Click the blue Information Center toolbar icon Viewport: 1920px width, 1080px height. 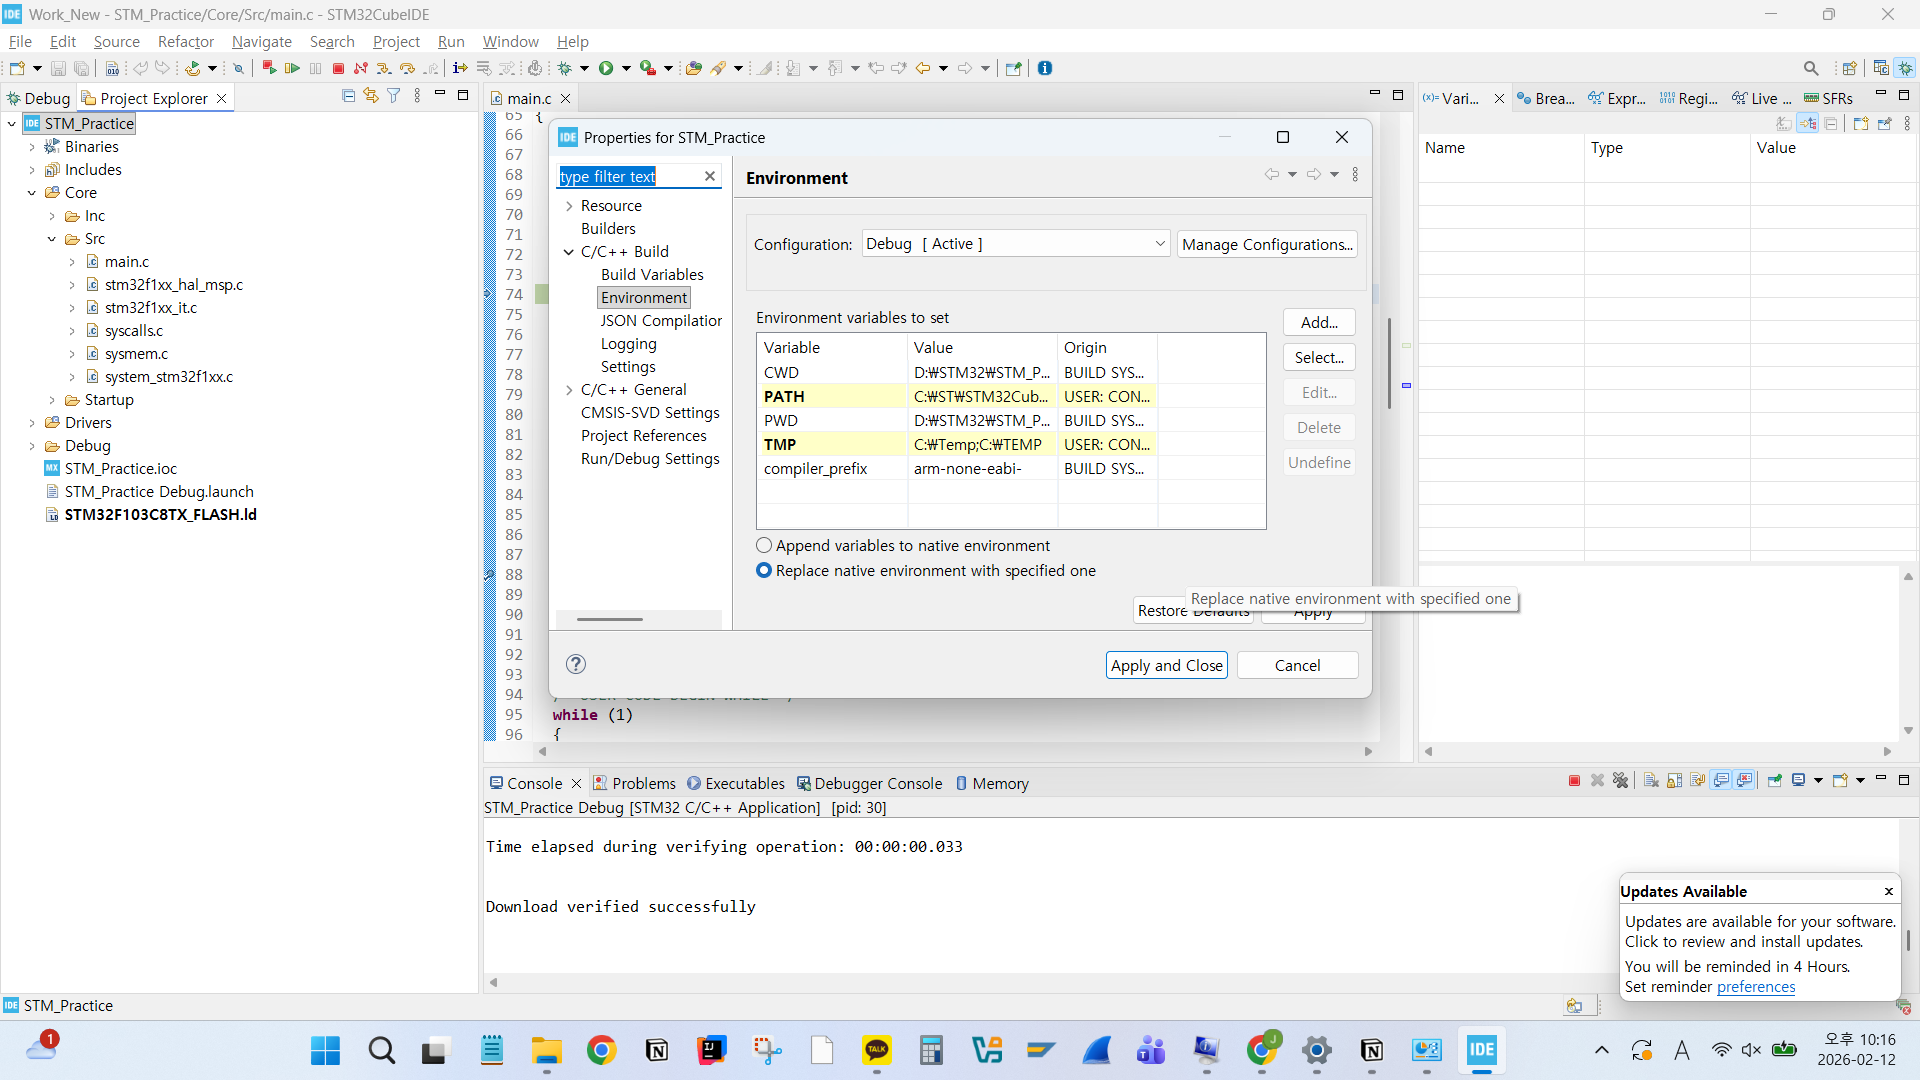(1045, 68)
